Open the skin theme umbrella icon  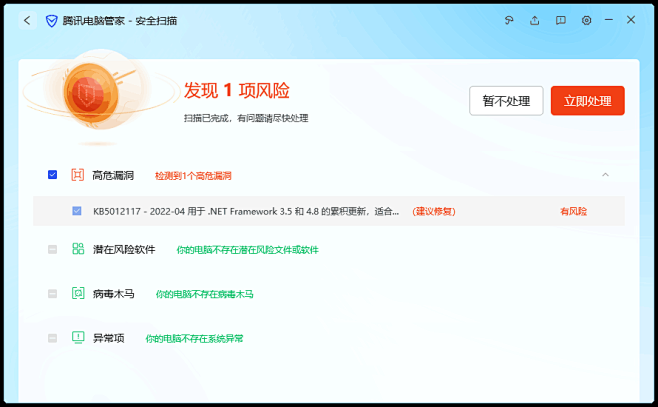point(508,20)
